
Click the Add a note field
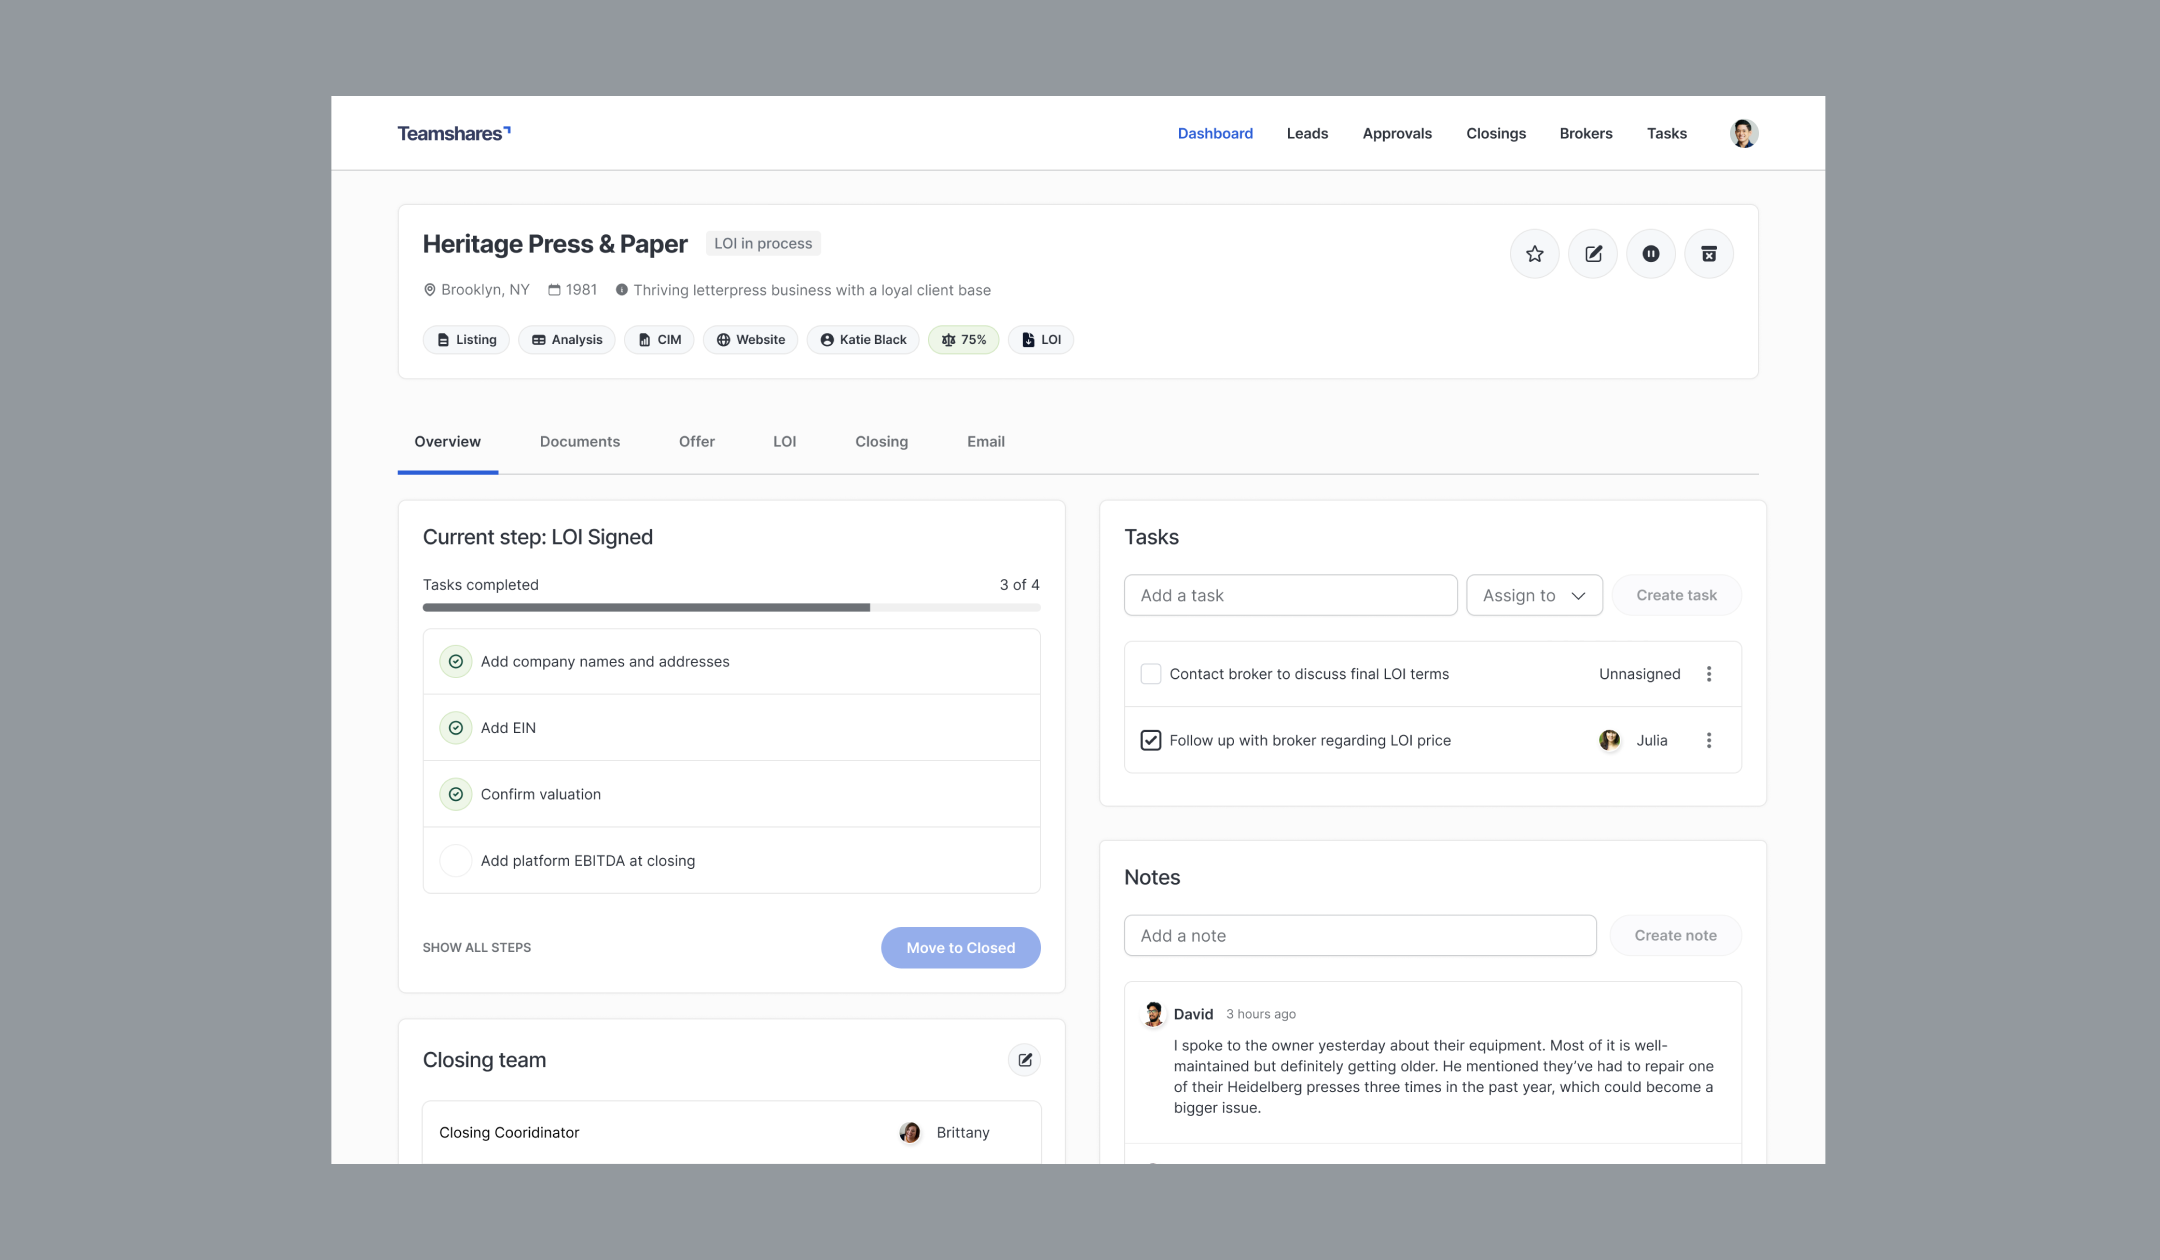point(1360,936)
